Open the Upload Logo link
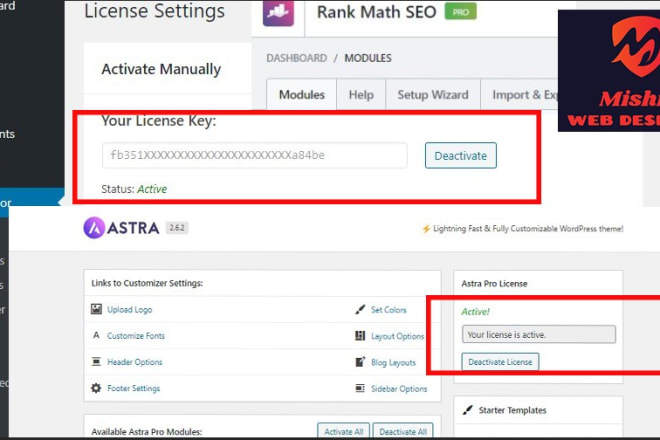Viewport: 660px width, 440px height. click(129, 309)
